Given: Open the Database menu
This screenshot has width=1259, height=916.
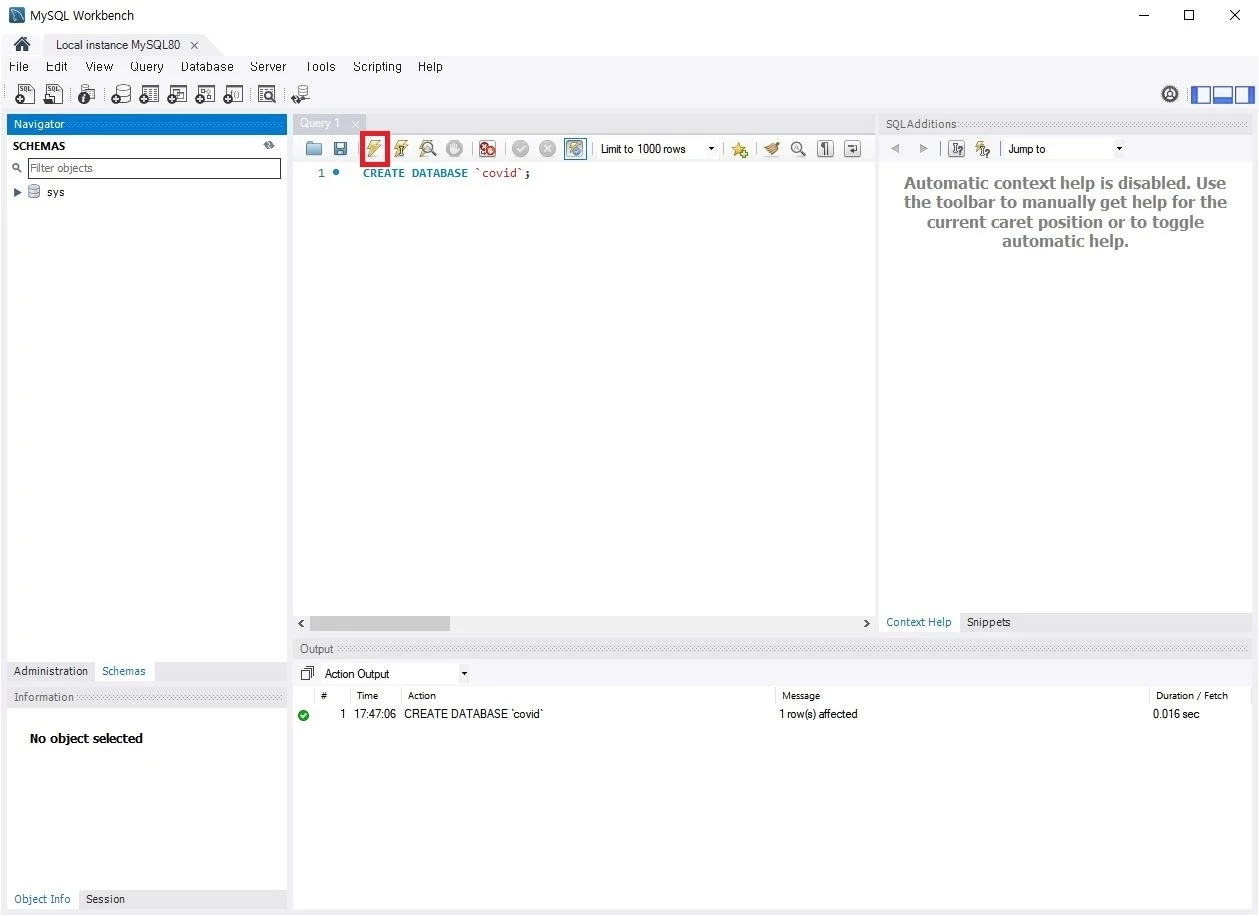Looking at the screenshot, I should [x=207, y=67].
